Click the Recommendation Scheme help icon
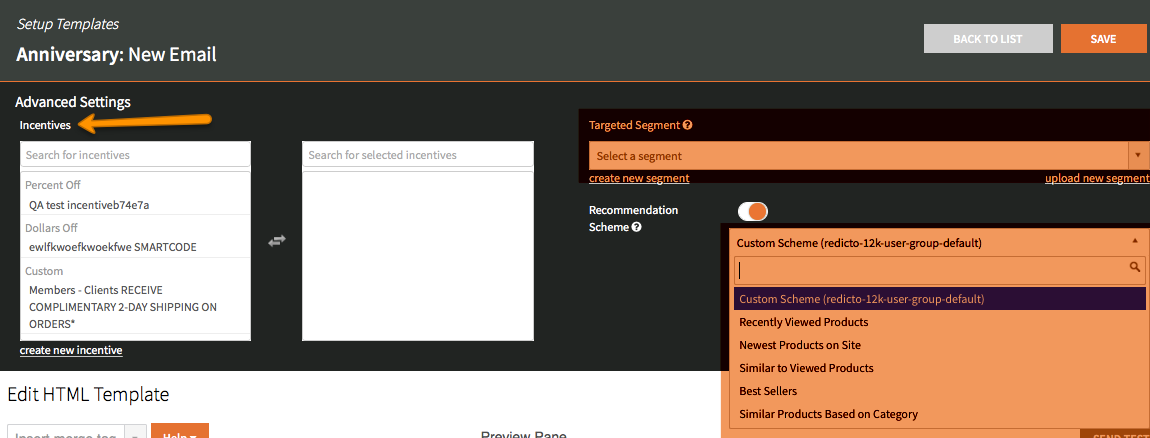 [637, 227]
